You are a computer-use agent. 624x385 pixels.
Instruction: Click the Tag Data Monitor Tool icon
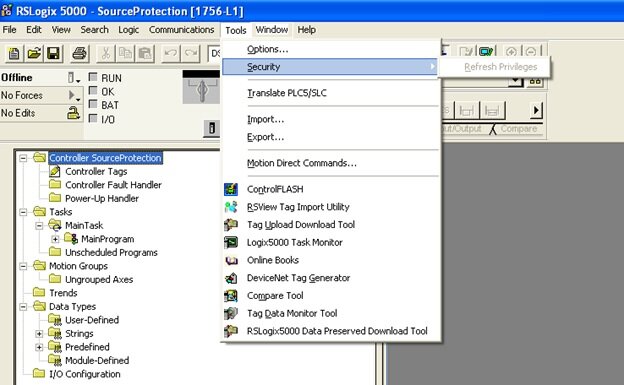pos(231,313)
